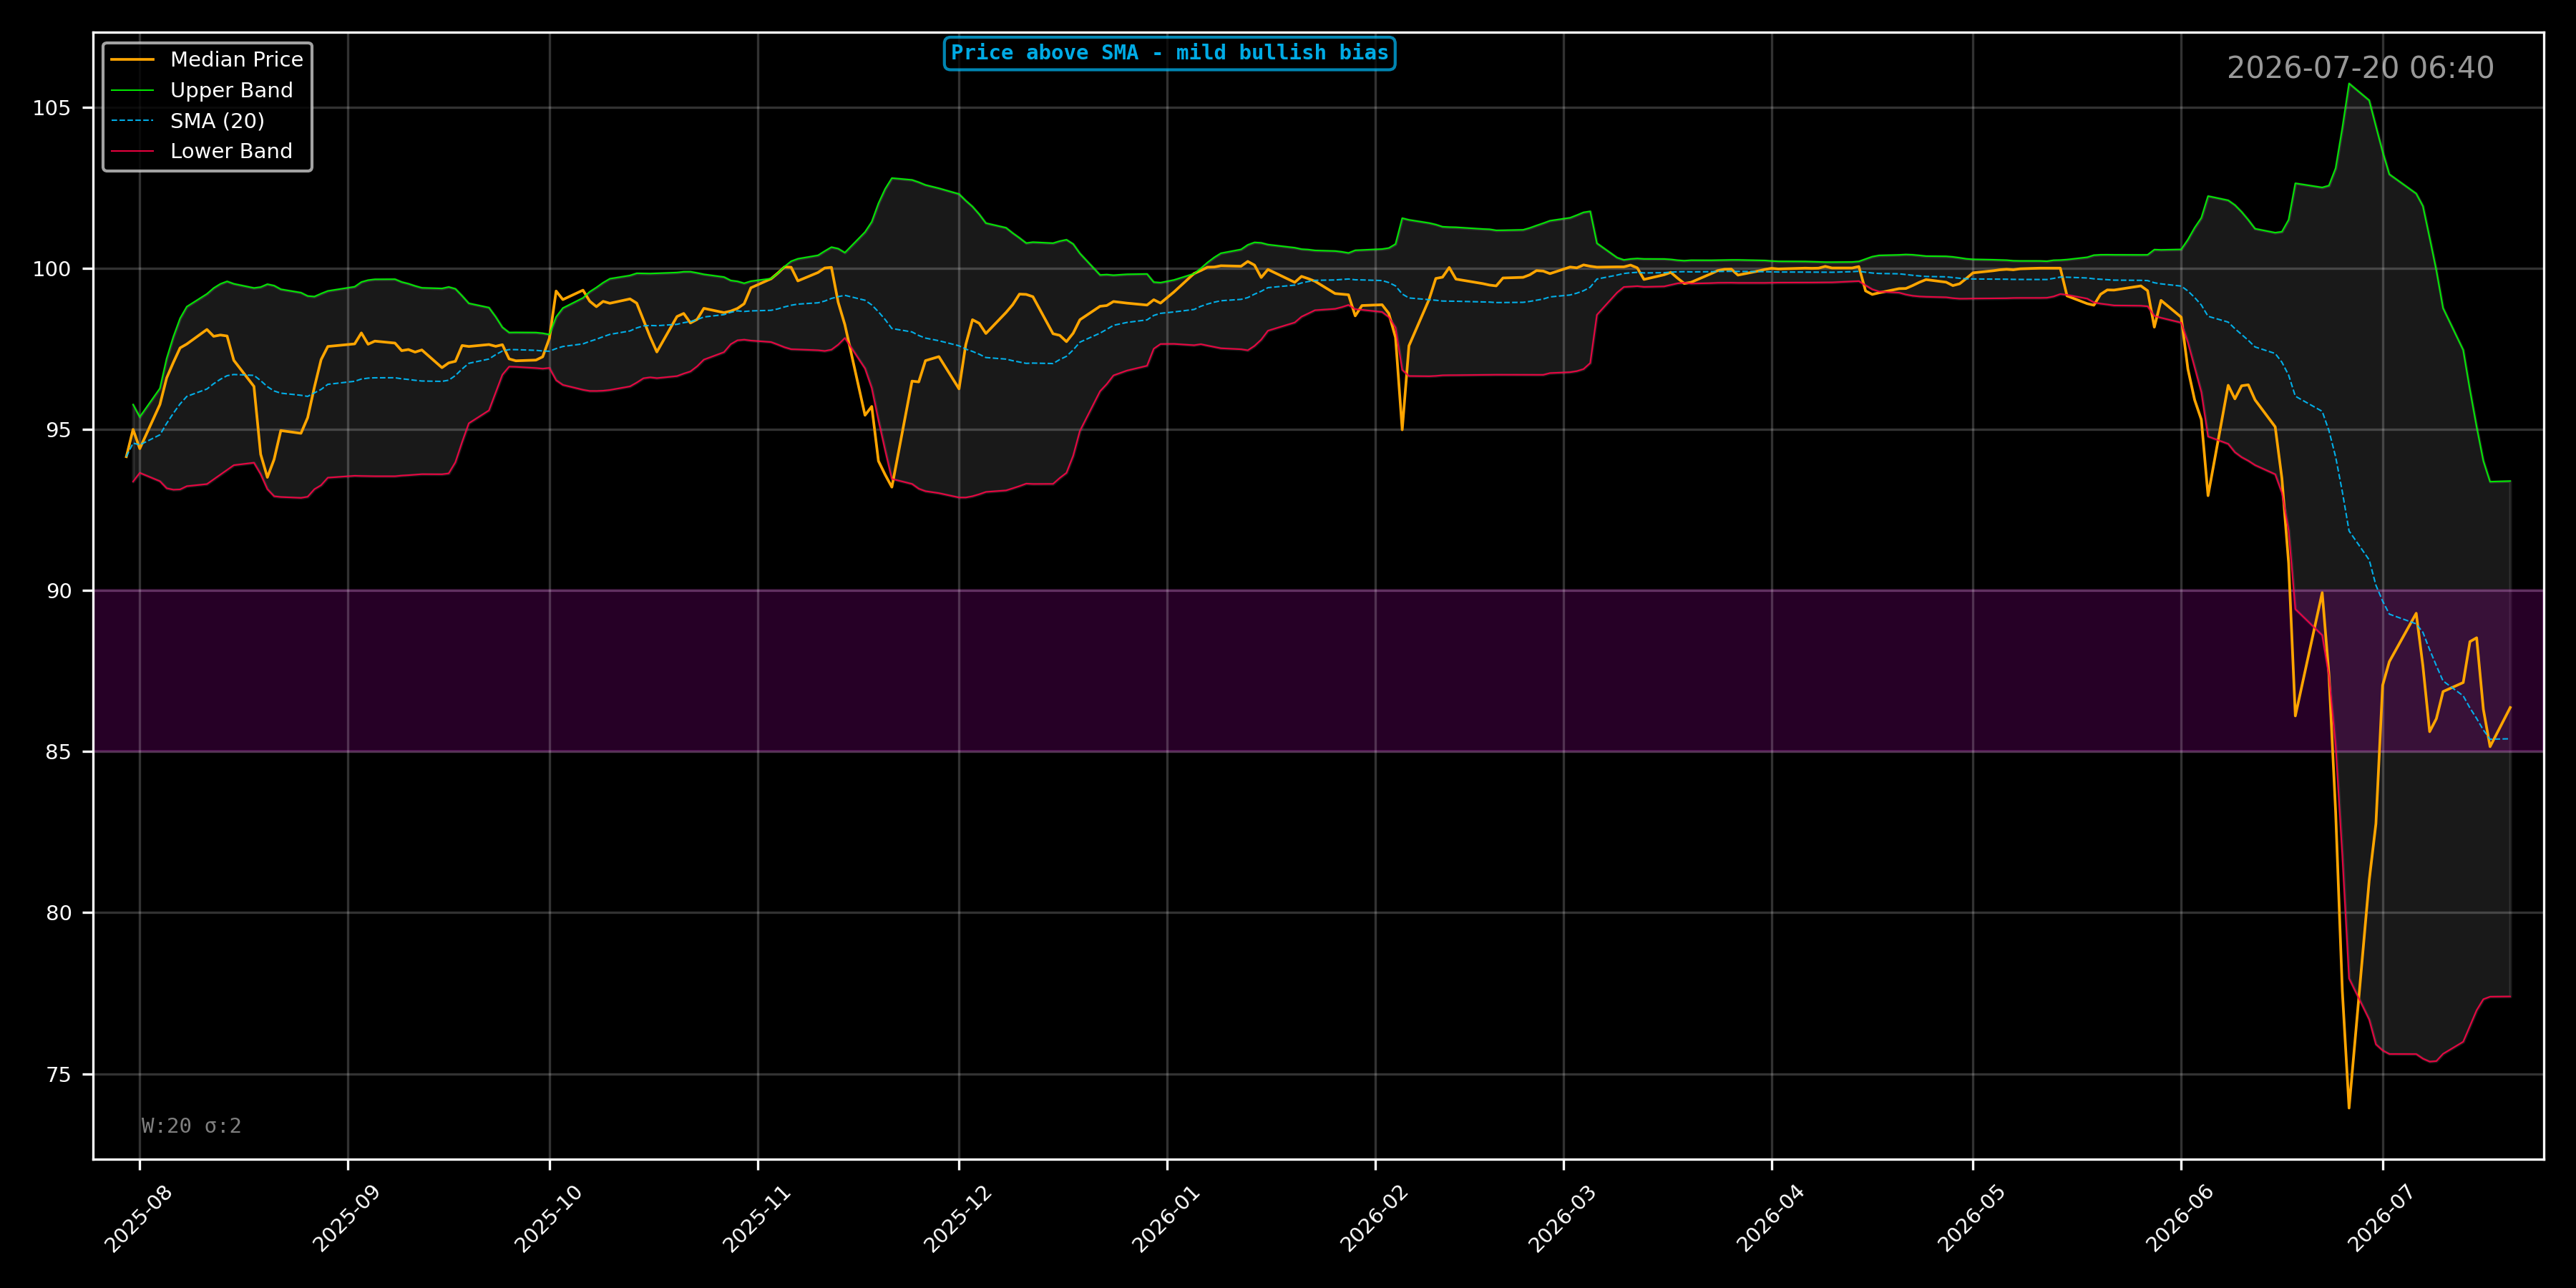Click the 80 y-axis tick label
Viewport: 2576px width, 1288px height.
click(x=59, y=913)
